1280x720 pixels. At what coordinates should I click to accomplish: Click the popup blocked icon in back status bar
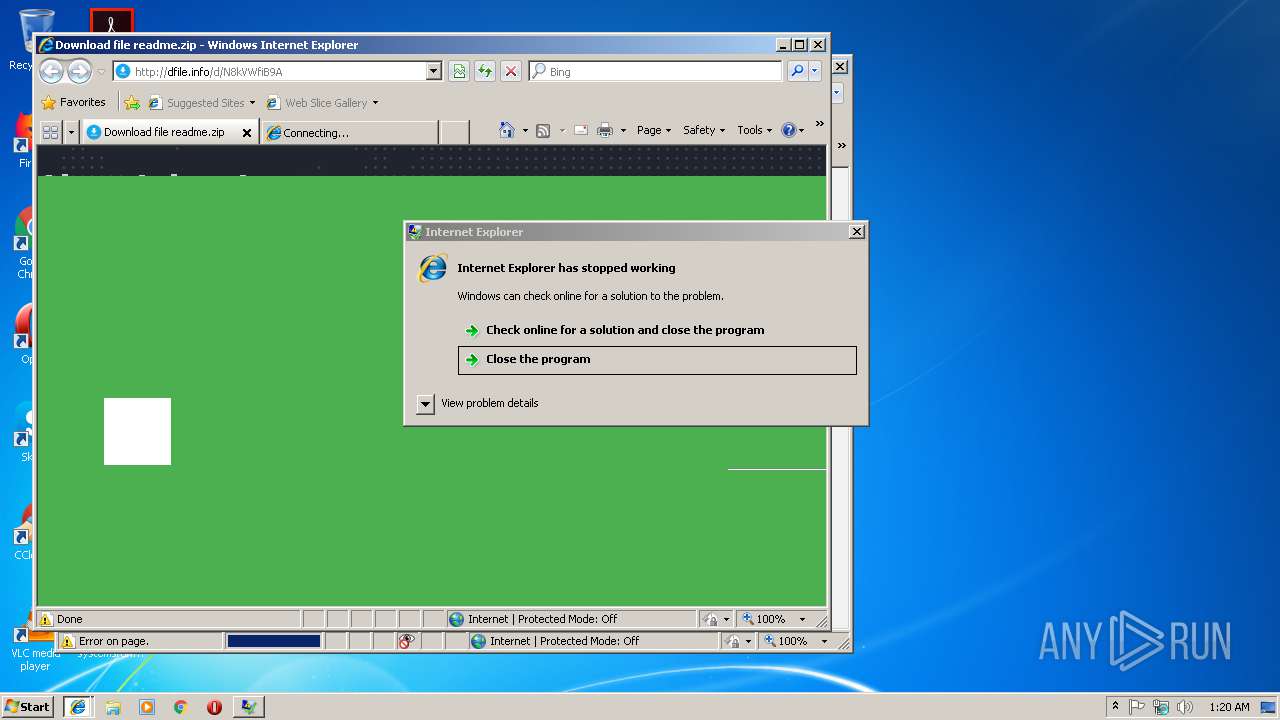[x=406, y=641]
